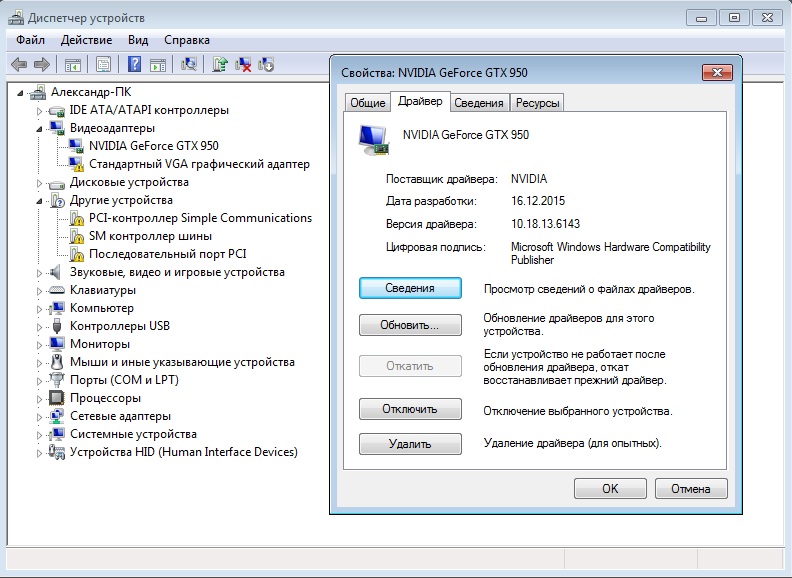Select Последовательный порт PCI
792x578 pixels.
coord(168,254)
